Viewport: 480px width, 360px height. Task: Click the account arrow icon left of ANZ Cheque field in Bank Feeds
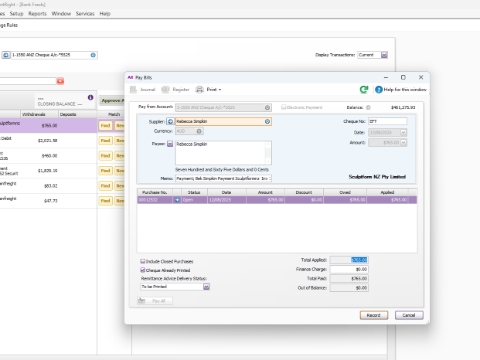pos(6,55)
